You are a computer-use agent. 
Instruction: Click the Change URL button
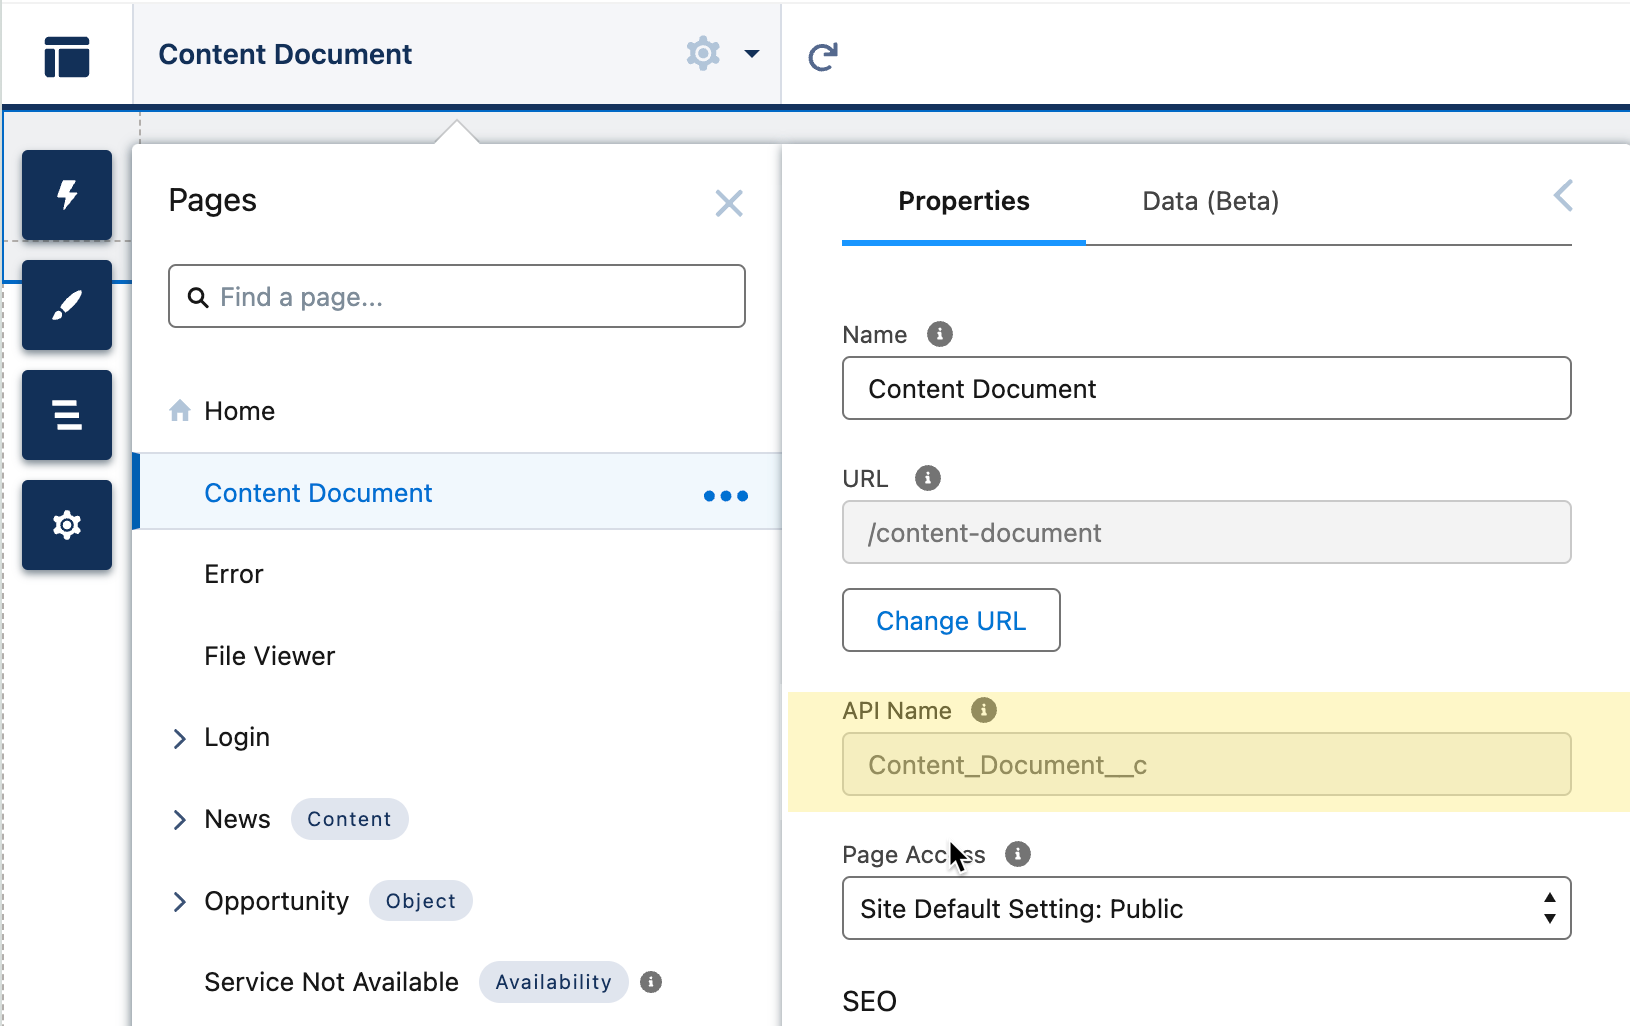[950, 621]
